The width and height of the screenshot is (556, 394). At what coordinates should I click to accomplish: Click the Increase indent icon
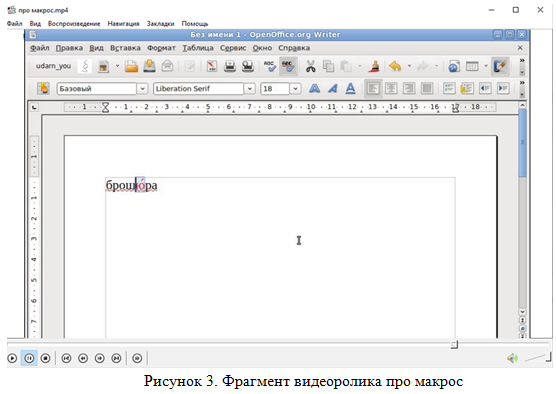tap(503, 88)
